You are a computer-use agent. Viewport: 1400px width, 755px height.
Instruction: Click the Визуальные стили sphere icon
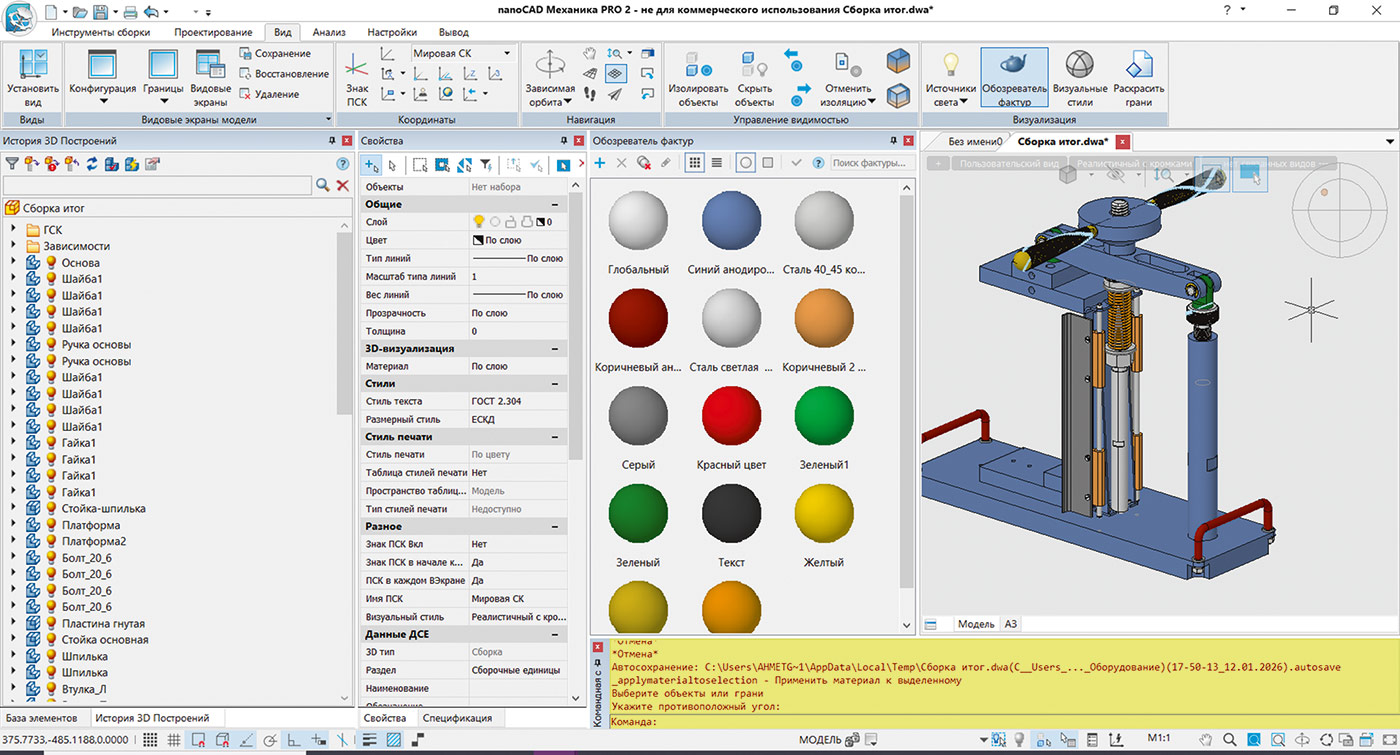[x=1080, y=66]
